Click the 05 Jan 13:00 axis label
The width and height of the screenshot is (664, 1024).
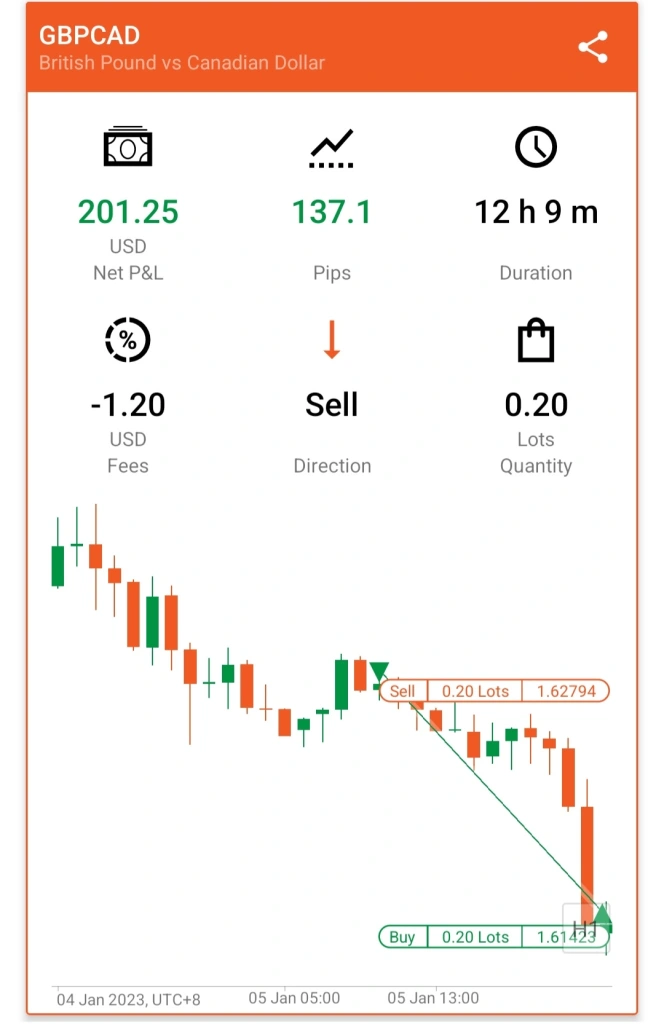433,998
